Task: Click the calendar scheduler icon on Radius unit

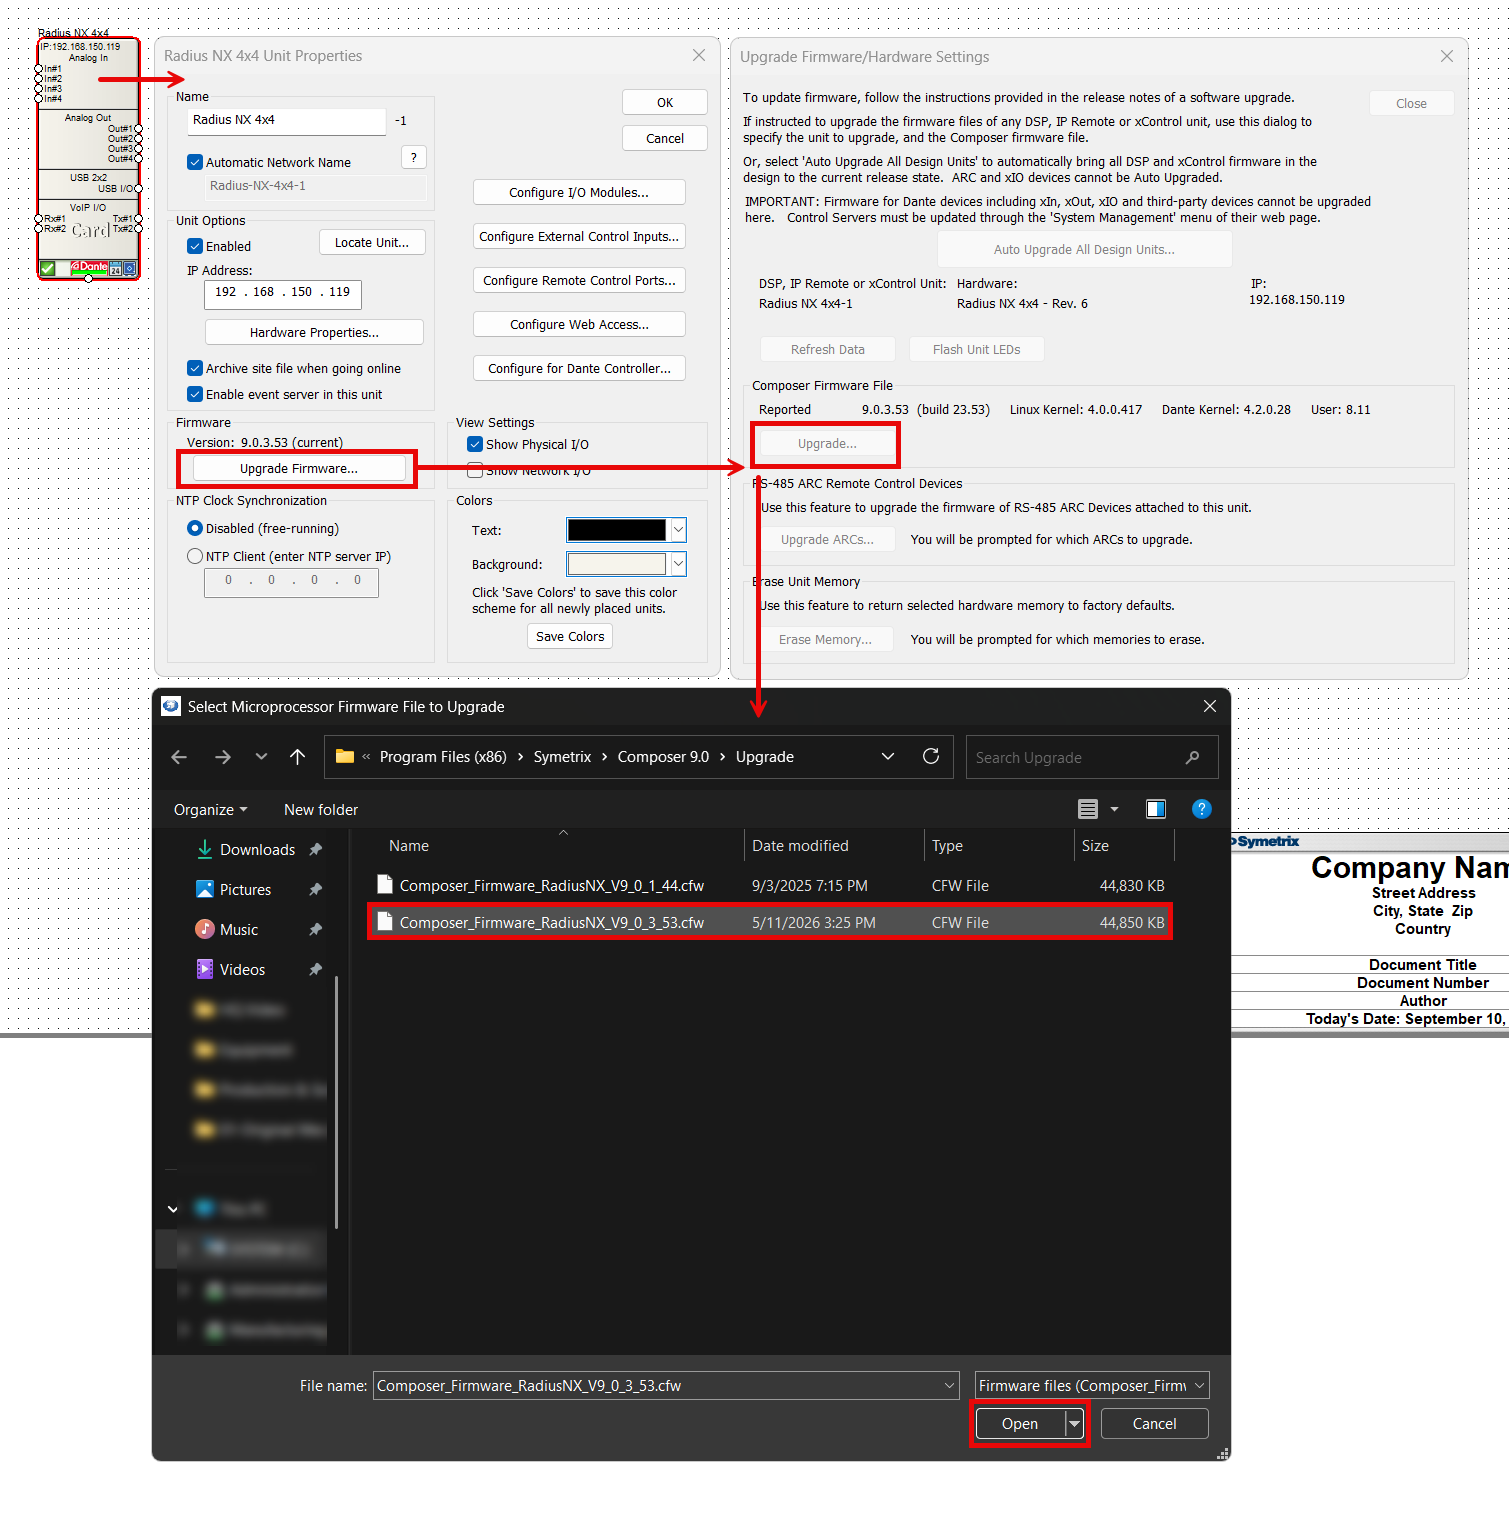Action: [x=116, y=269]
